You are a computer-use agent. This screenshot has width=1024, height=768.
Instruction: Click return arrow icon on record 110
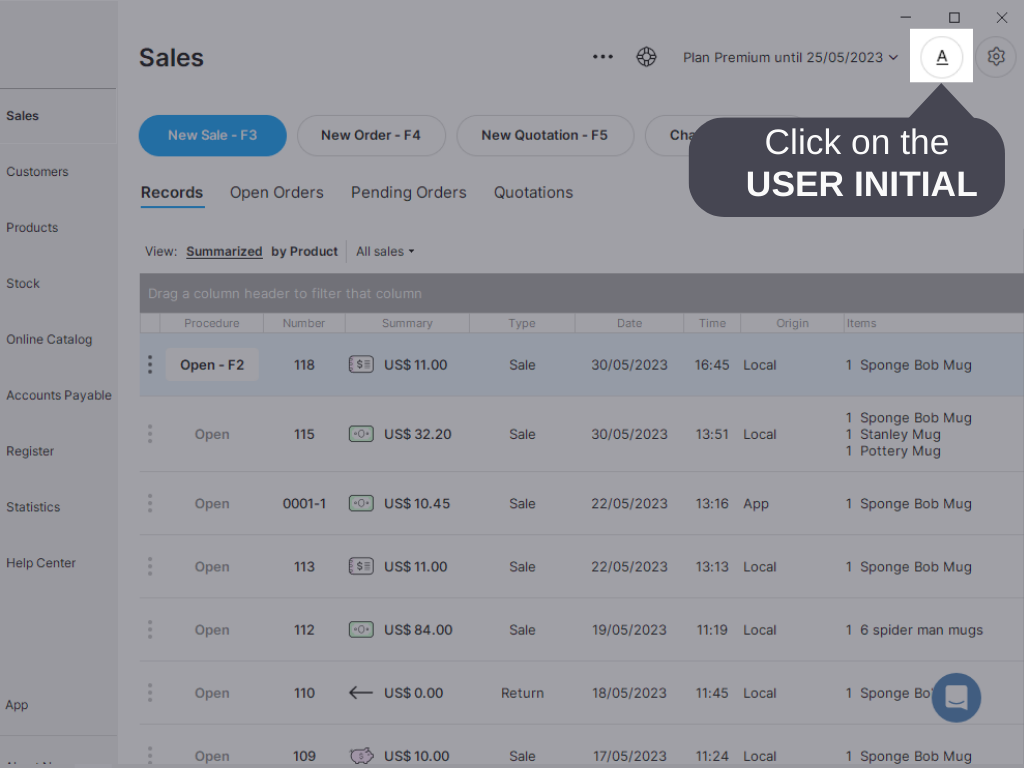pyautogui.click(x=361, y=693)
